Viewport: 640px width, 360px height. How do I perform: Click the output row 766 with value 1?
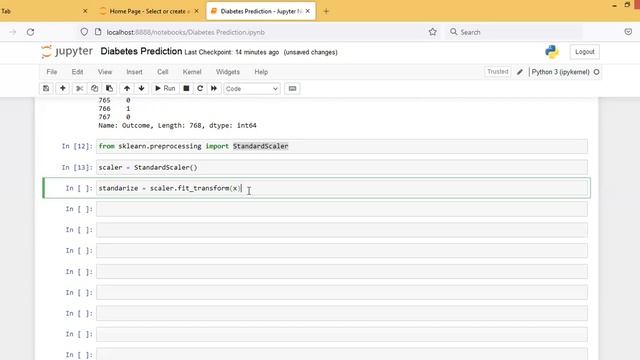114,109
